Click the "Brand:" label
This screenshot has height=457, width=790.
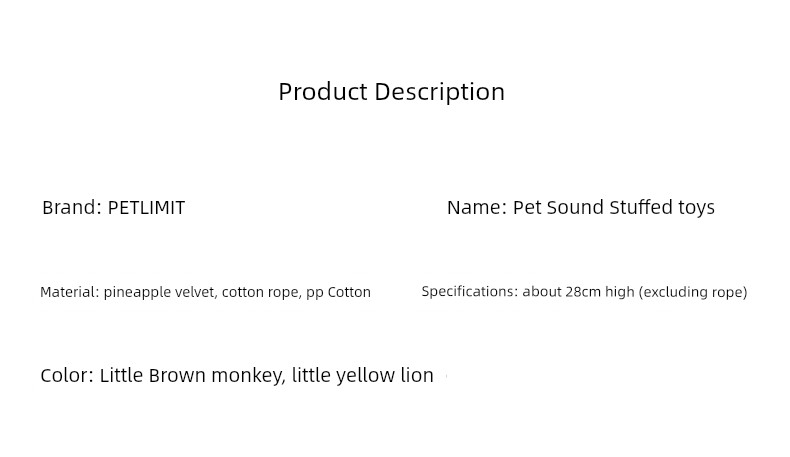71,208
